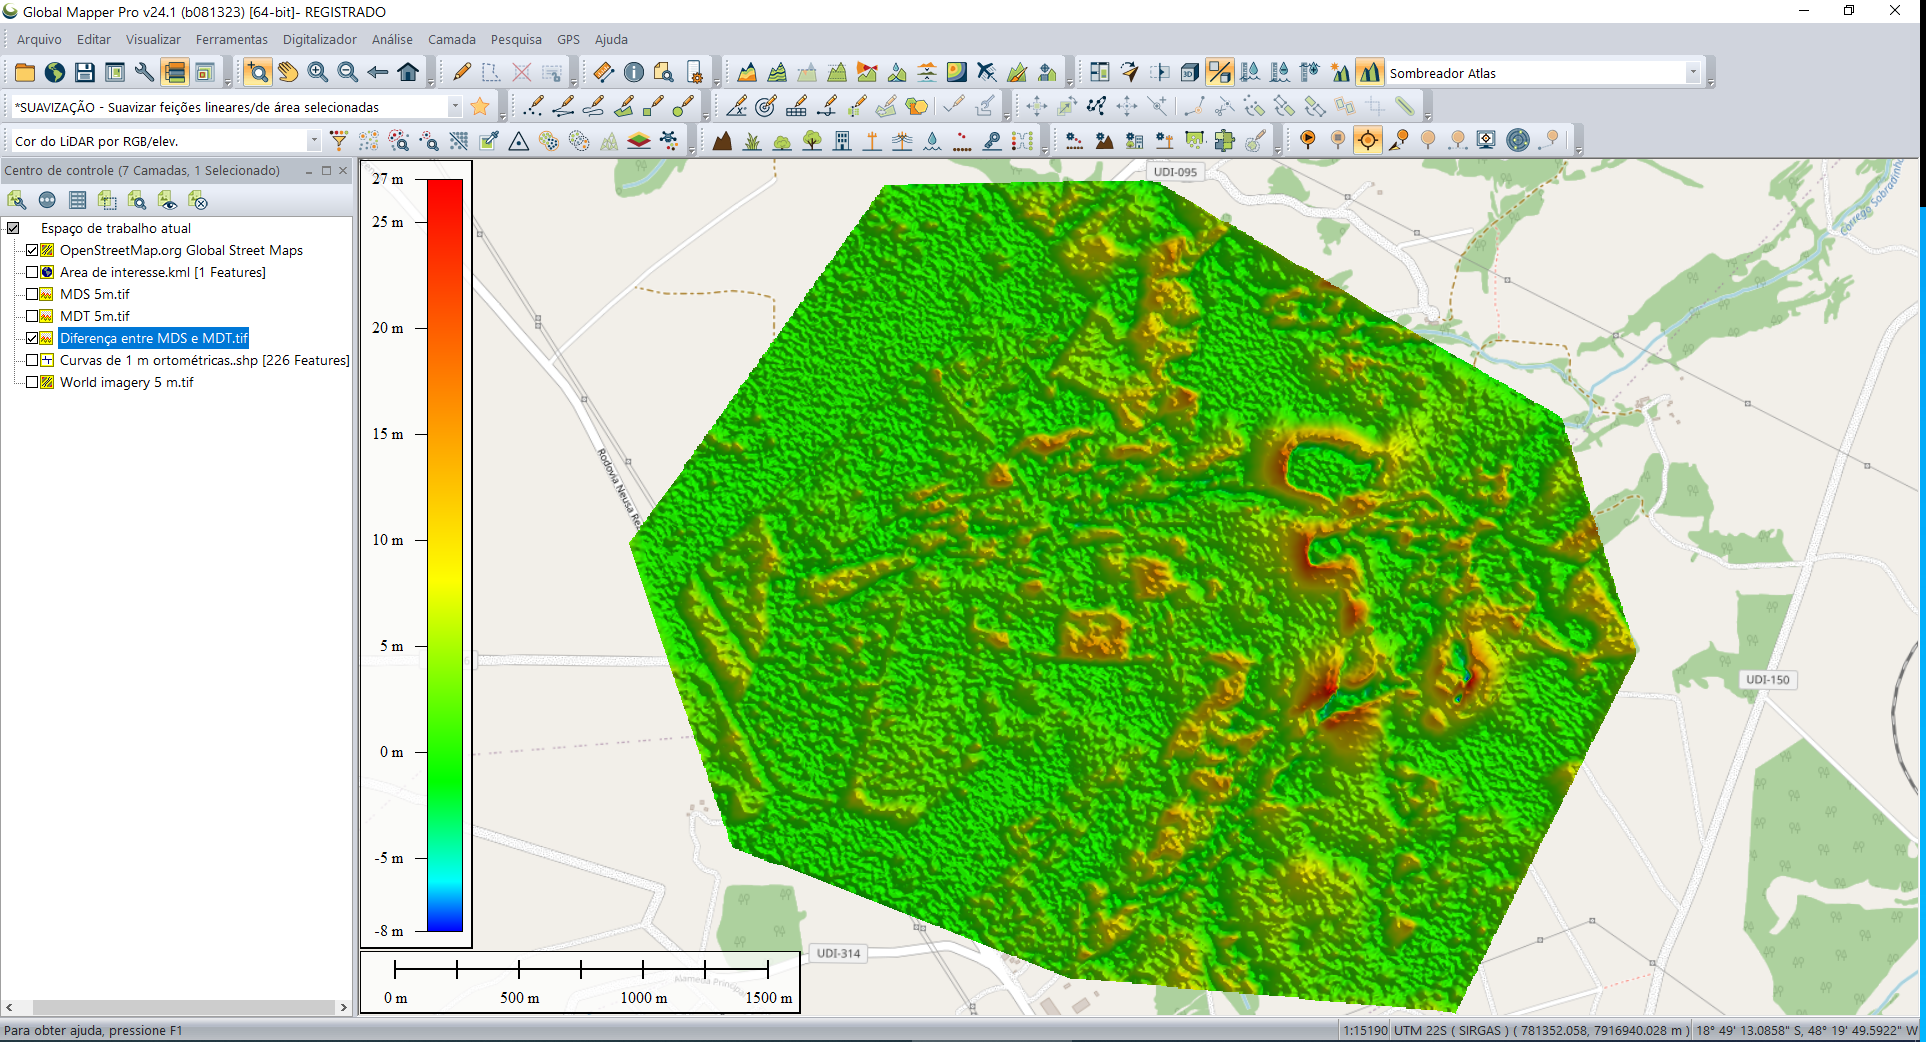Select the Measure ruler tool
The image size is (1926, 1042).
pyautogui.click(x=603, y=73)
